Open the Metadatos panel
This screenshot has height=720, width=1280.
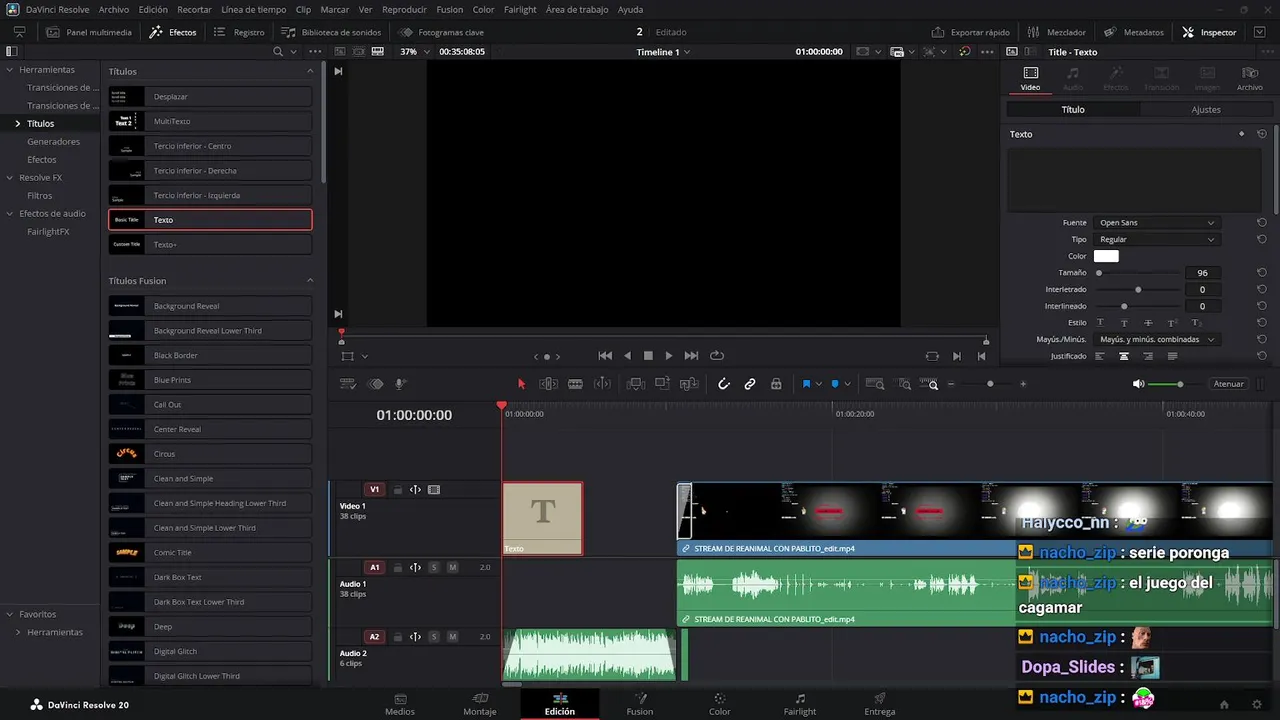[1134, 32]
